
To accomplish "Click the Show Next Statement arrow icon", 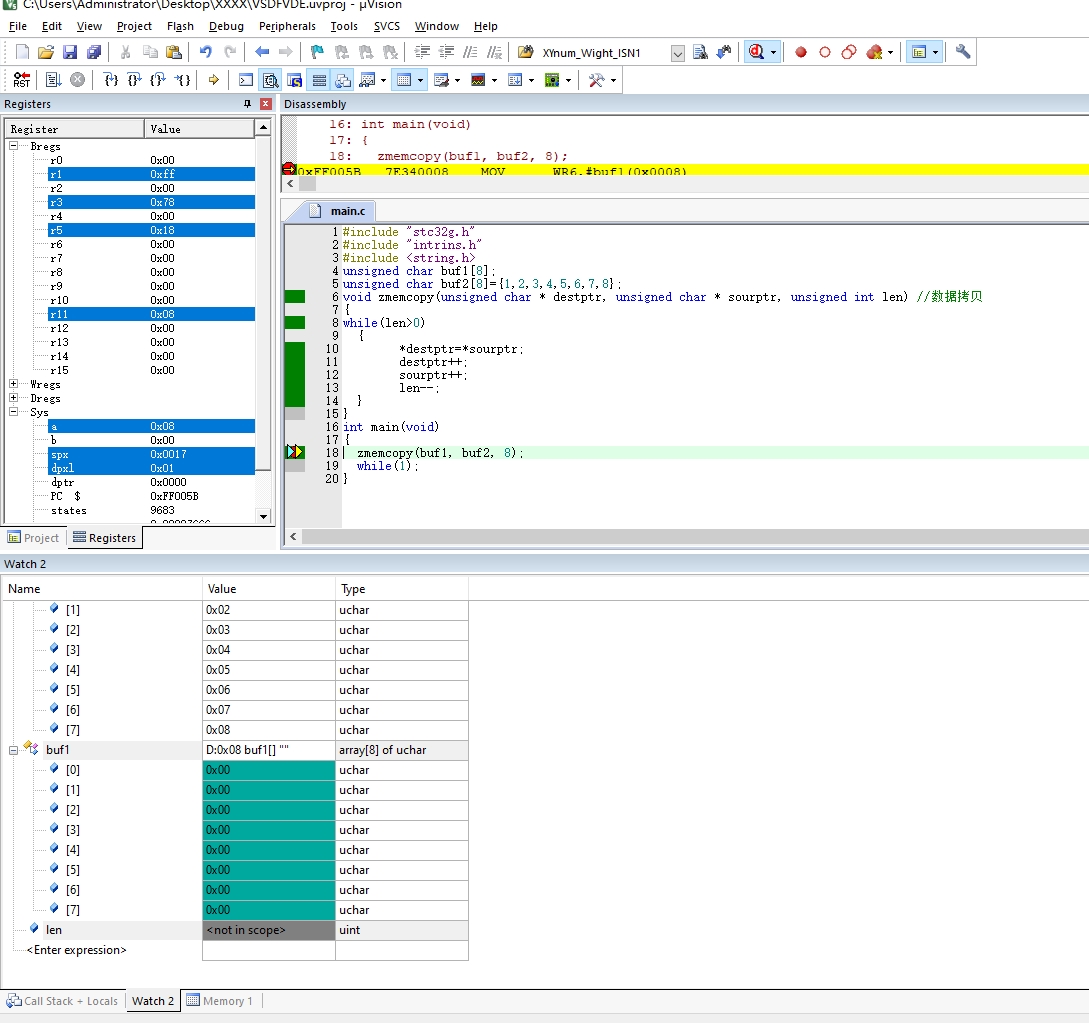I will [x=214, y=80].
